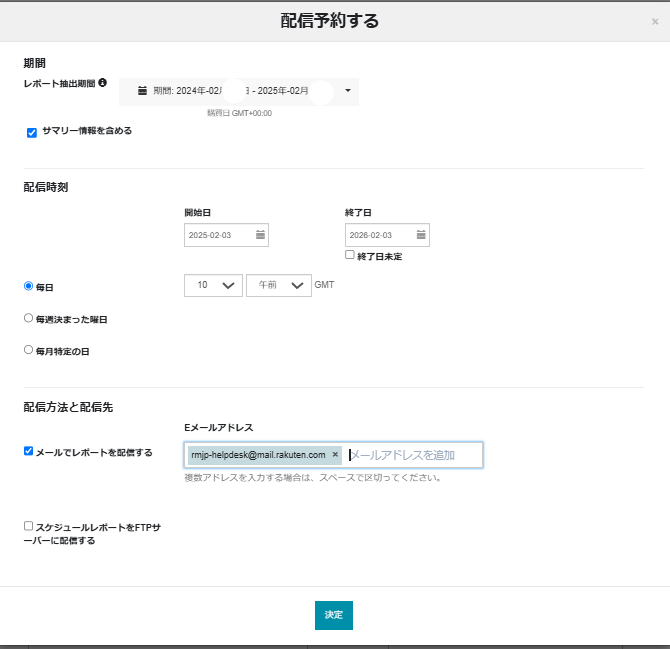Enable FTP server schedule report checkbox
Image resolution: width=670 pixels, height=649 pixels.
[29, 525]
